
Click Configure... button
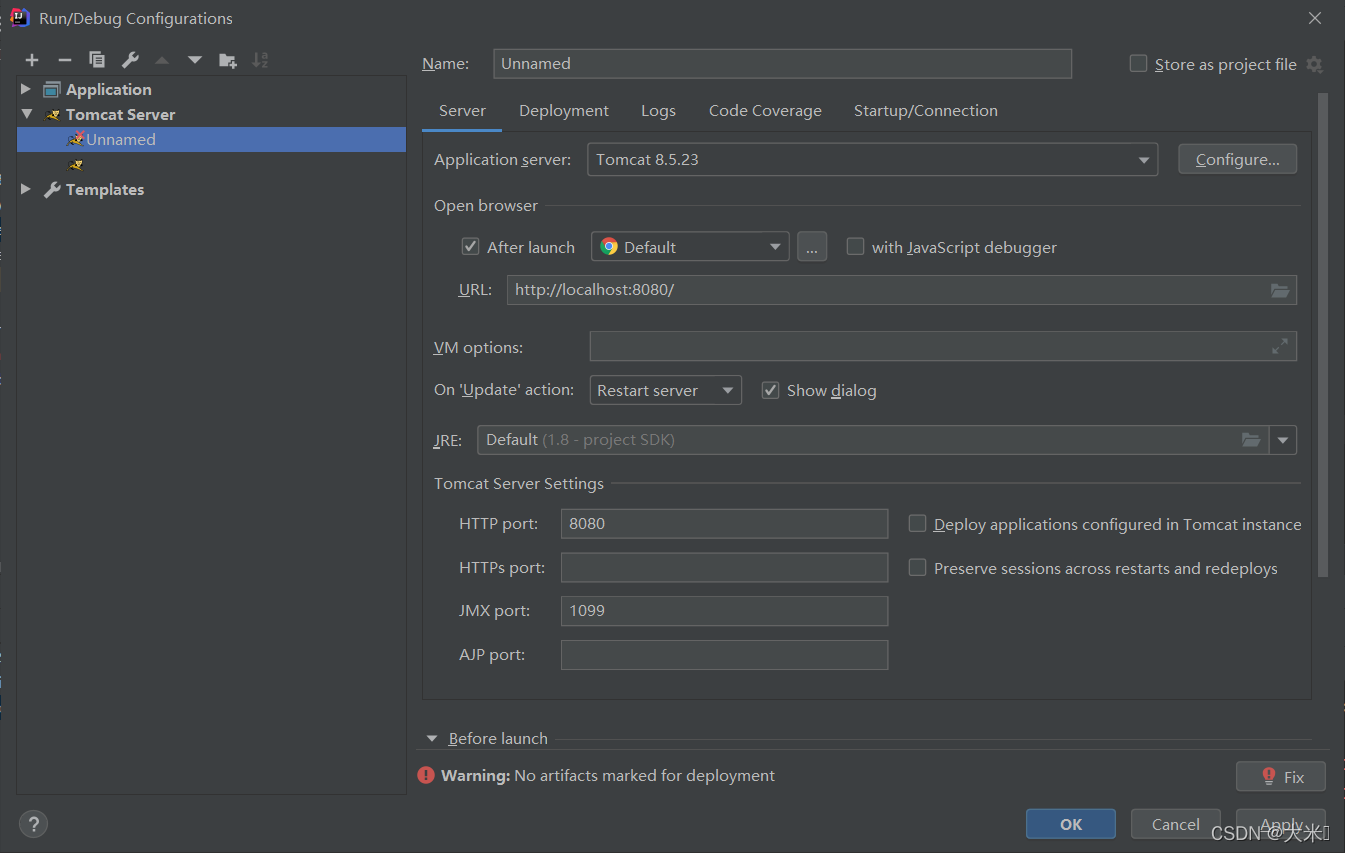point(1237,160)
